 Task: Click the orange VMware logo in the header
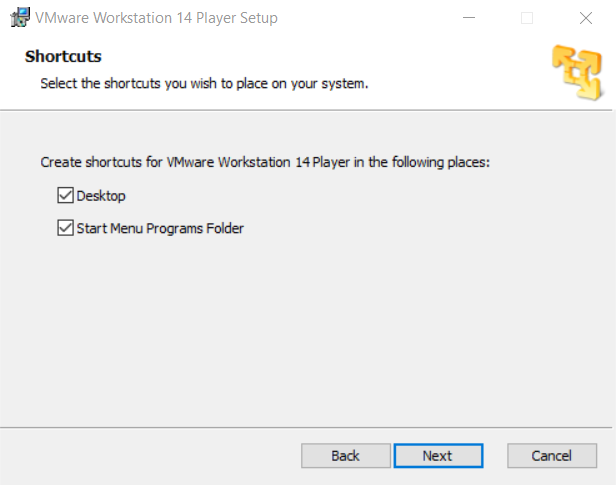(577, 72)
